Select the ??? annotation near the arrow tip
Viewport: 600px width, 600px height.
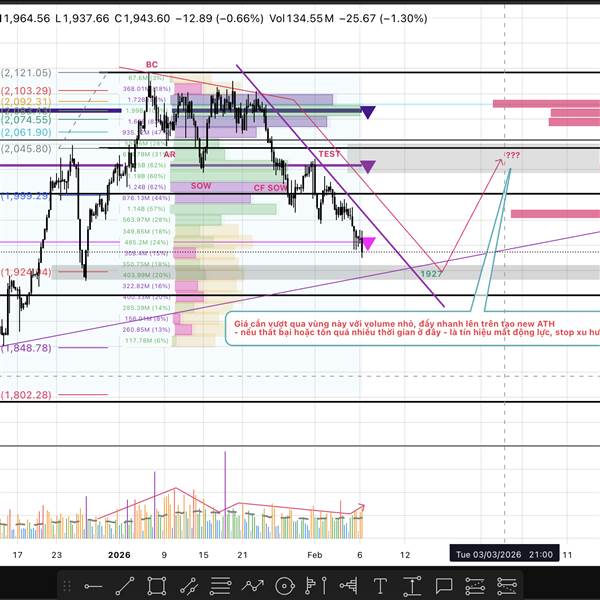tap(512, 155)
